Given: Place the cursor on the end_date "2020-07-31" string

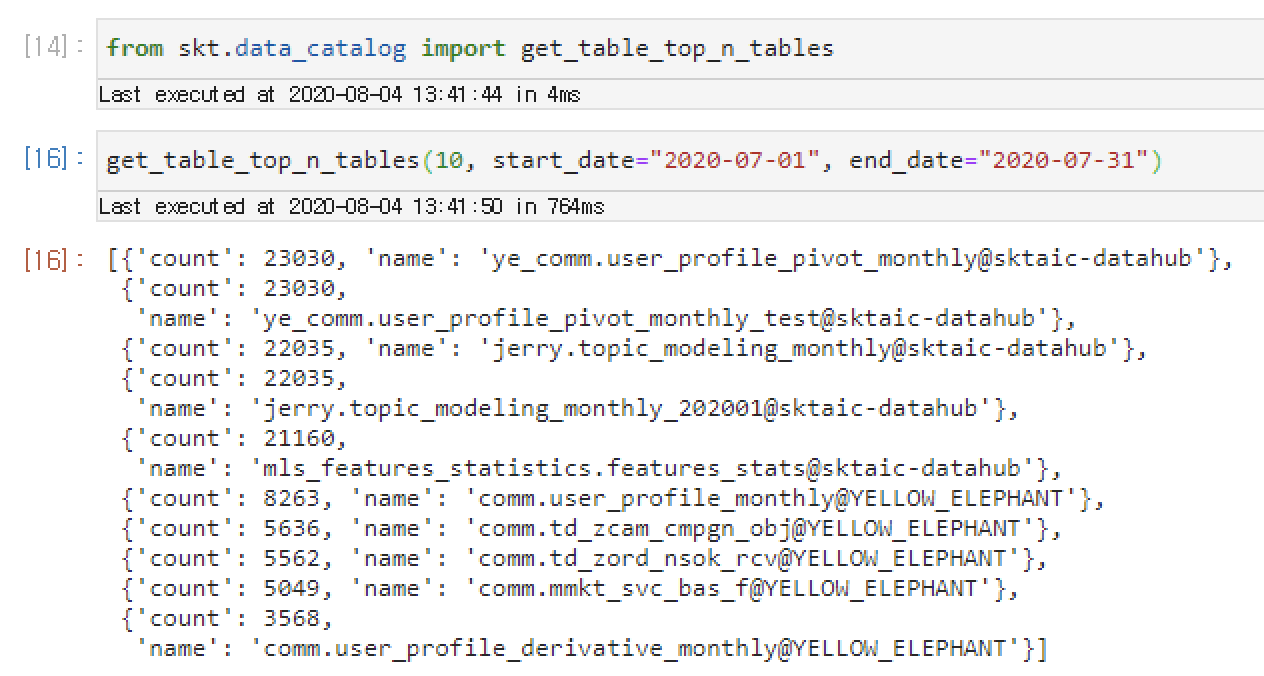Looking at the screenshot, I should pyautogui.click(x=1063, y=160).
